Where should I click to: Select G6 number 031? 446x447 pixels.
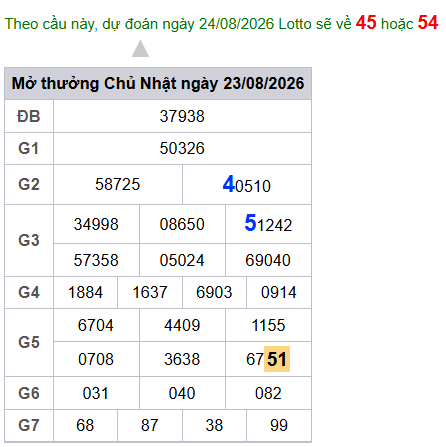pyautogui.click(x=96, y=393)
